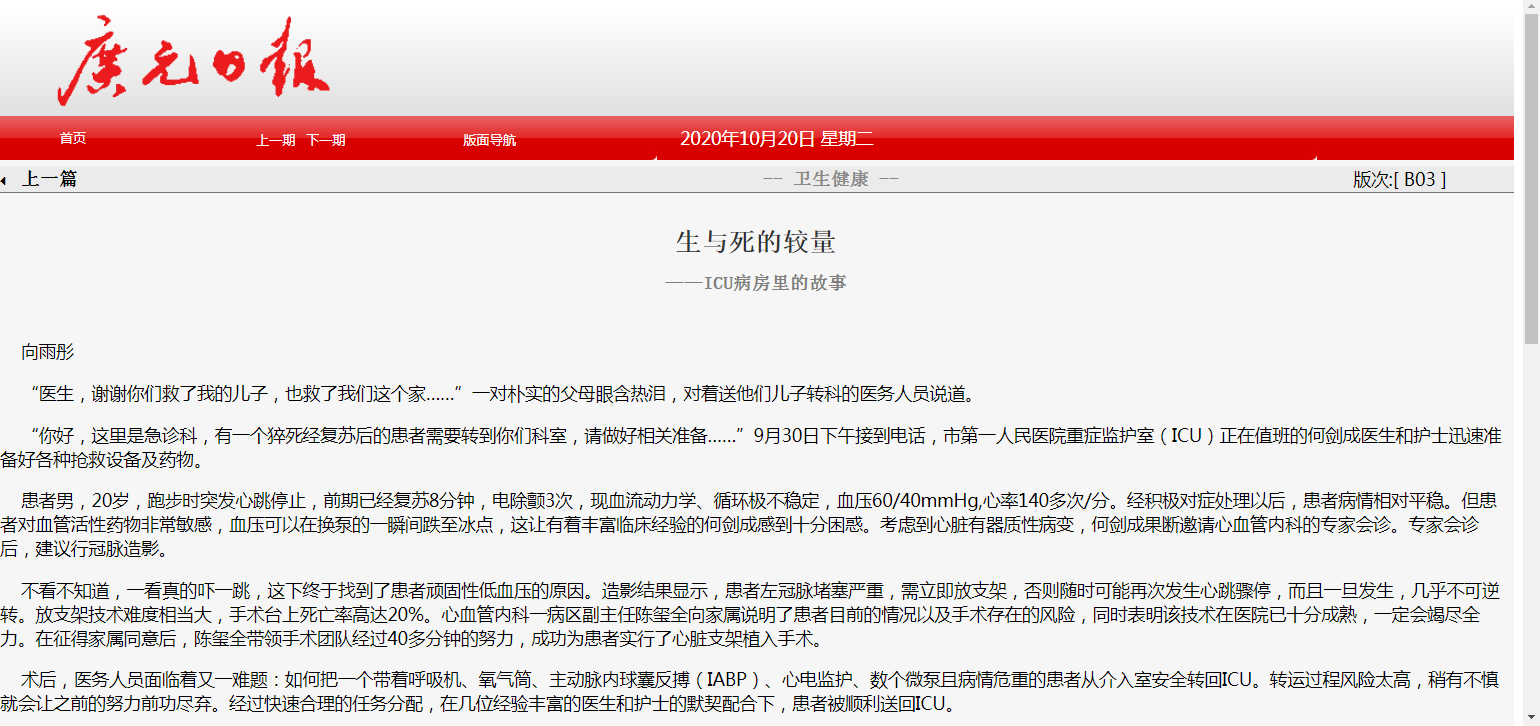The height and width of the screenshot is (726, 1540).
Task: Click the scrollbar's up arrow button
Action: click(x=1531, y=7)
